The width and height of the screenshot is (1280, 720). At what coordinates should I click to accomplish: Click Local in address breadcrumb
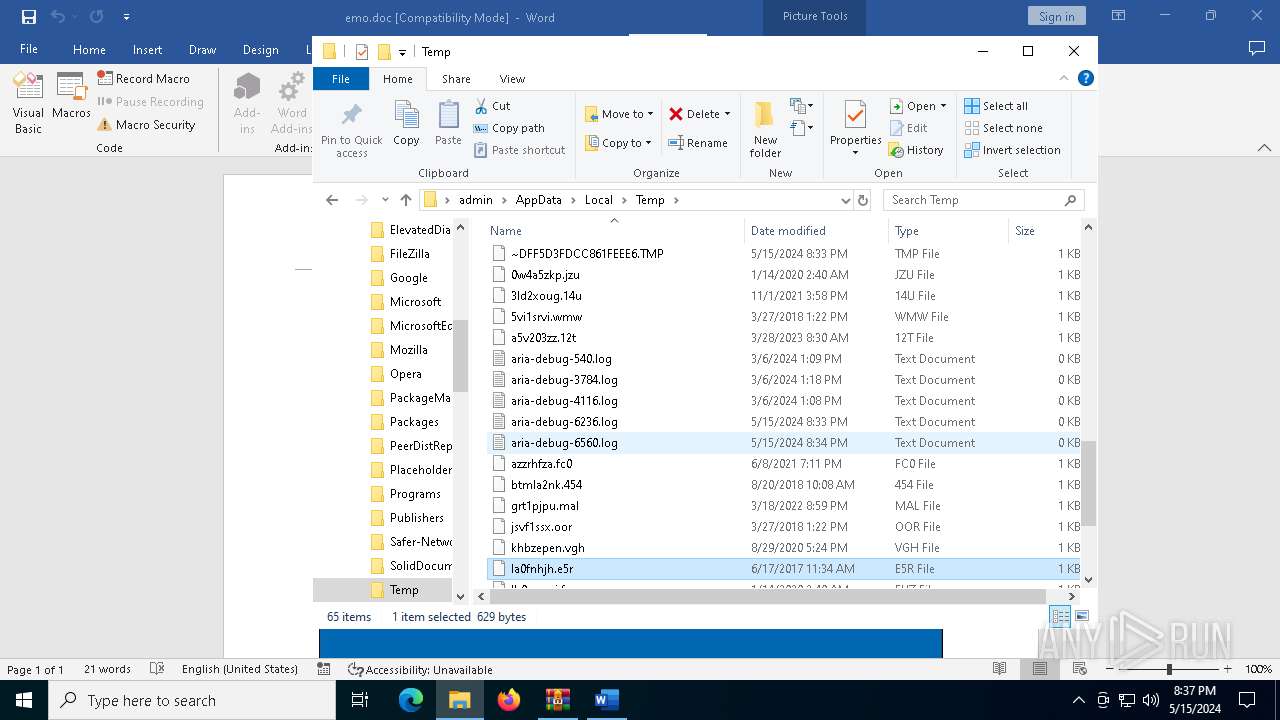tap(598, 200)
